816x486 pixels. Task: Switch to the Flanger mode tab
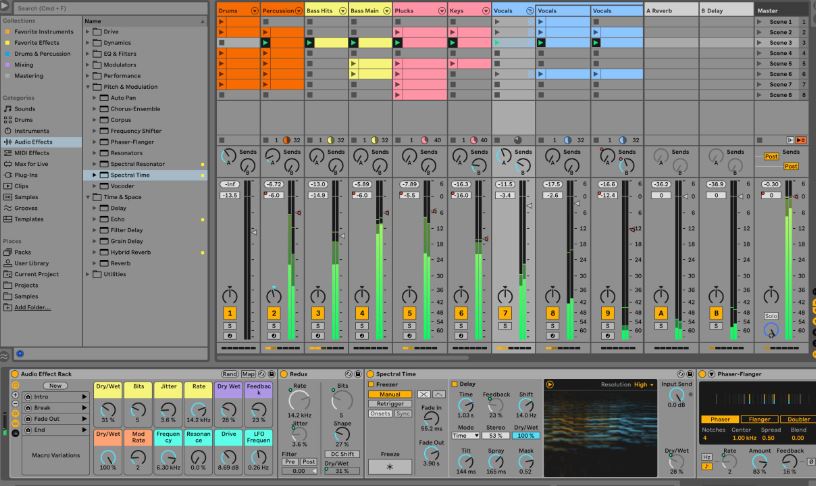coord(759,419)
